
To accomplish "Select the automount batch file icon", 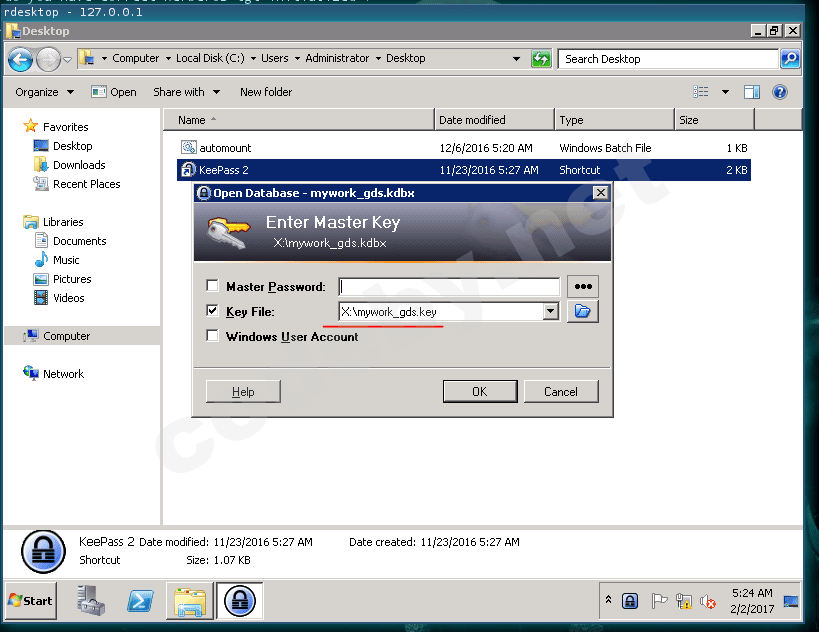I will pyautogui.click(x=188, y=147).
